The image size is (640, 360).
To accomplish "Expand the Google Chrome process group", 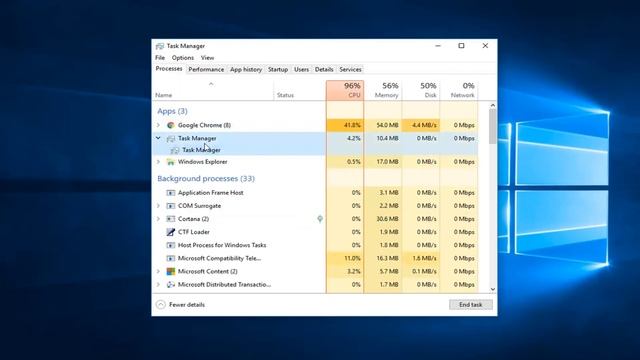I will [x=158, y=125].
